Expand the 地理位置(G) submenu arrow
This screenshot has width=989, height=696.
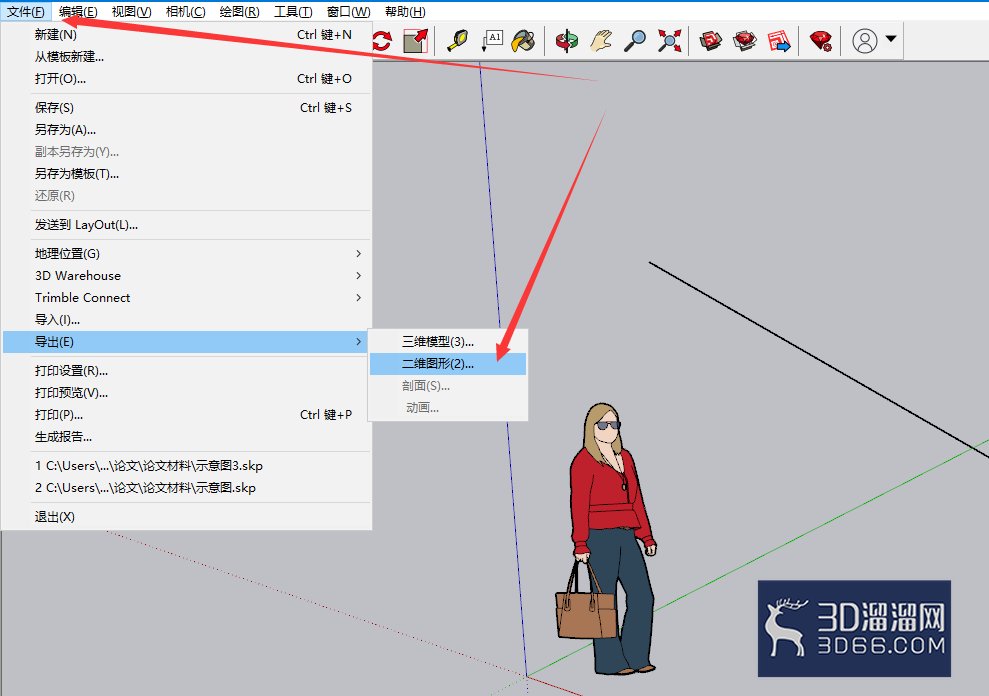358,254
